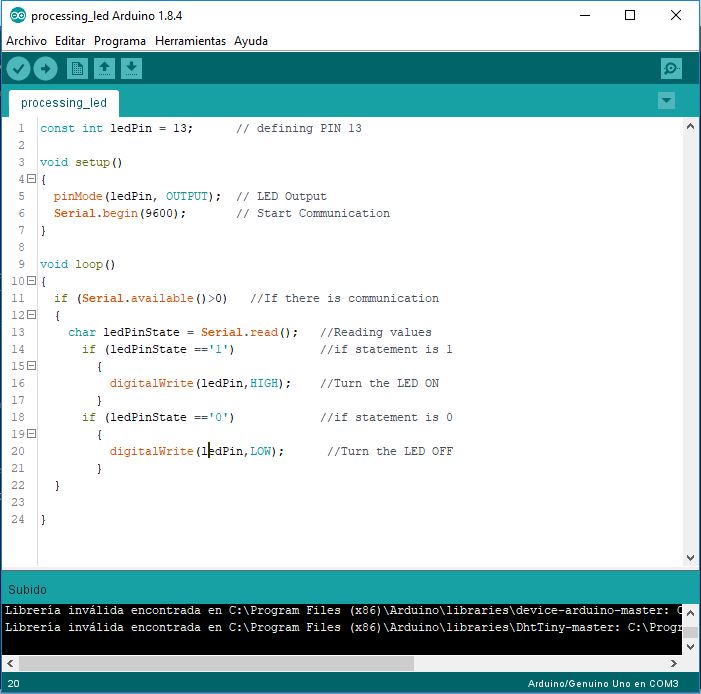The height and width of the screenshot is (694, 701).
Task: Open the Archivo menu
Action: 26,41
